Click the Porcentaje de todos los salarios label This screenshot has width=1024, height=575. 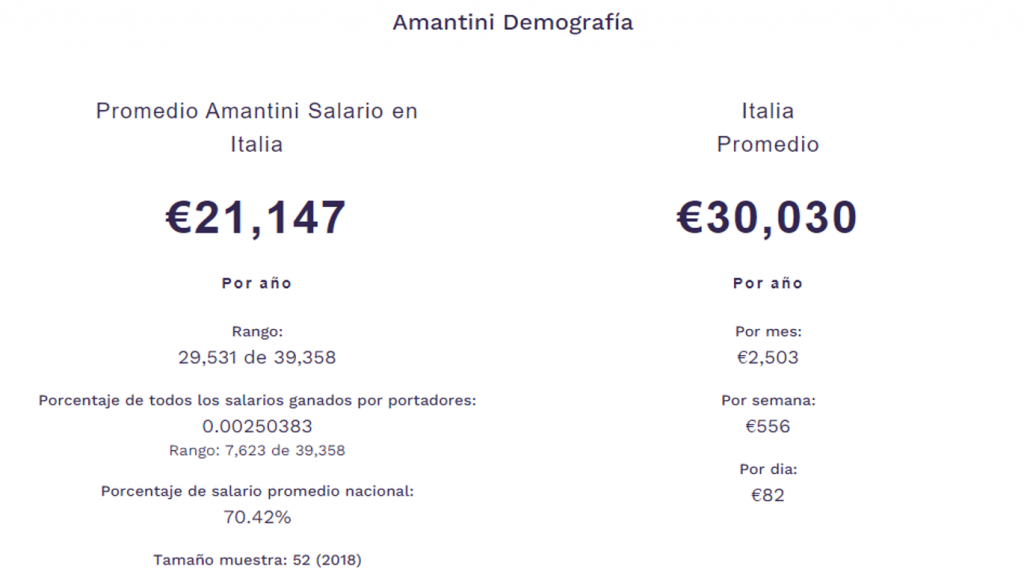[x=256, y=400]
